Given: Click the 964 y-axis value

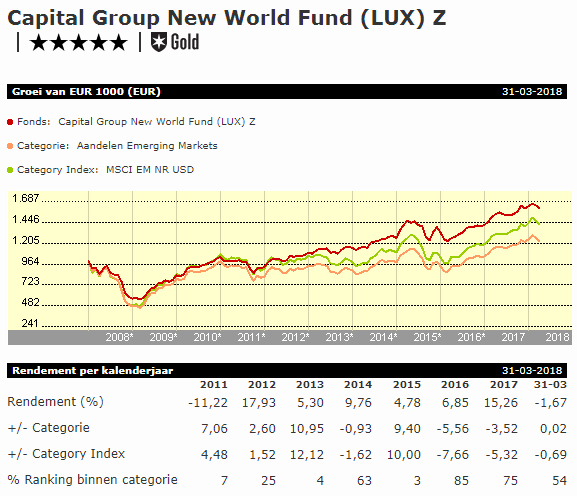Looking at the screenshot, I should tap(30, 262).
